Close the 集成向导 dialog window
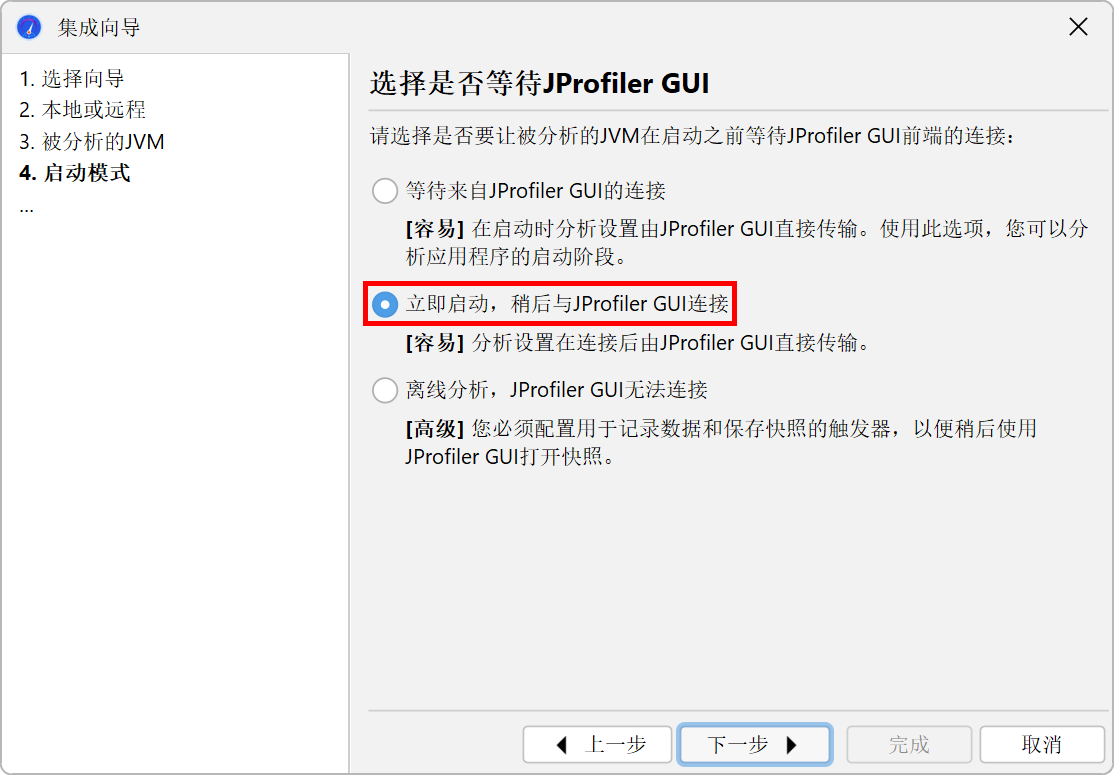Screen dimensions: 1114x775 [x=1078, y=27]
